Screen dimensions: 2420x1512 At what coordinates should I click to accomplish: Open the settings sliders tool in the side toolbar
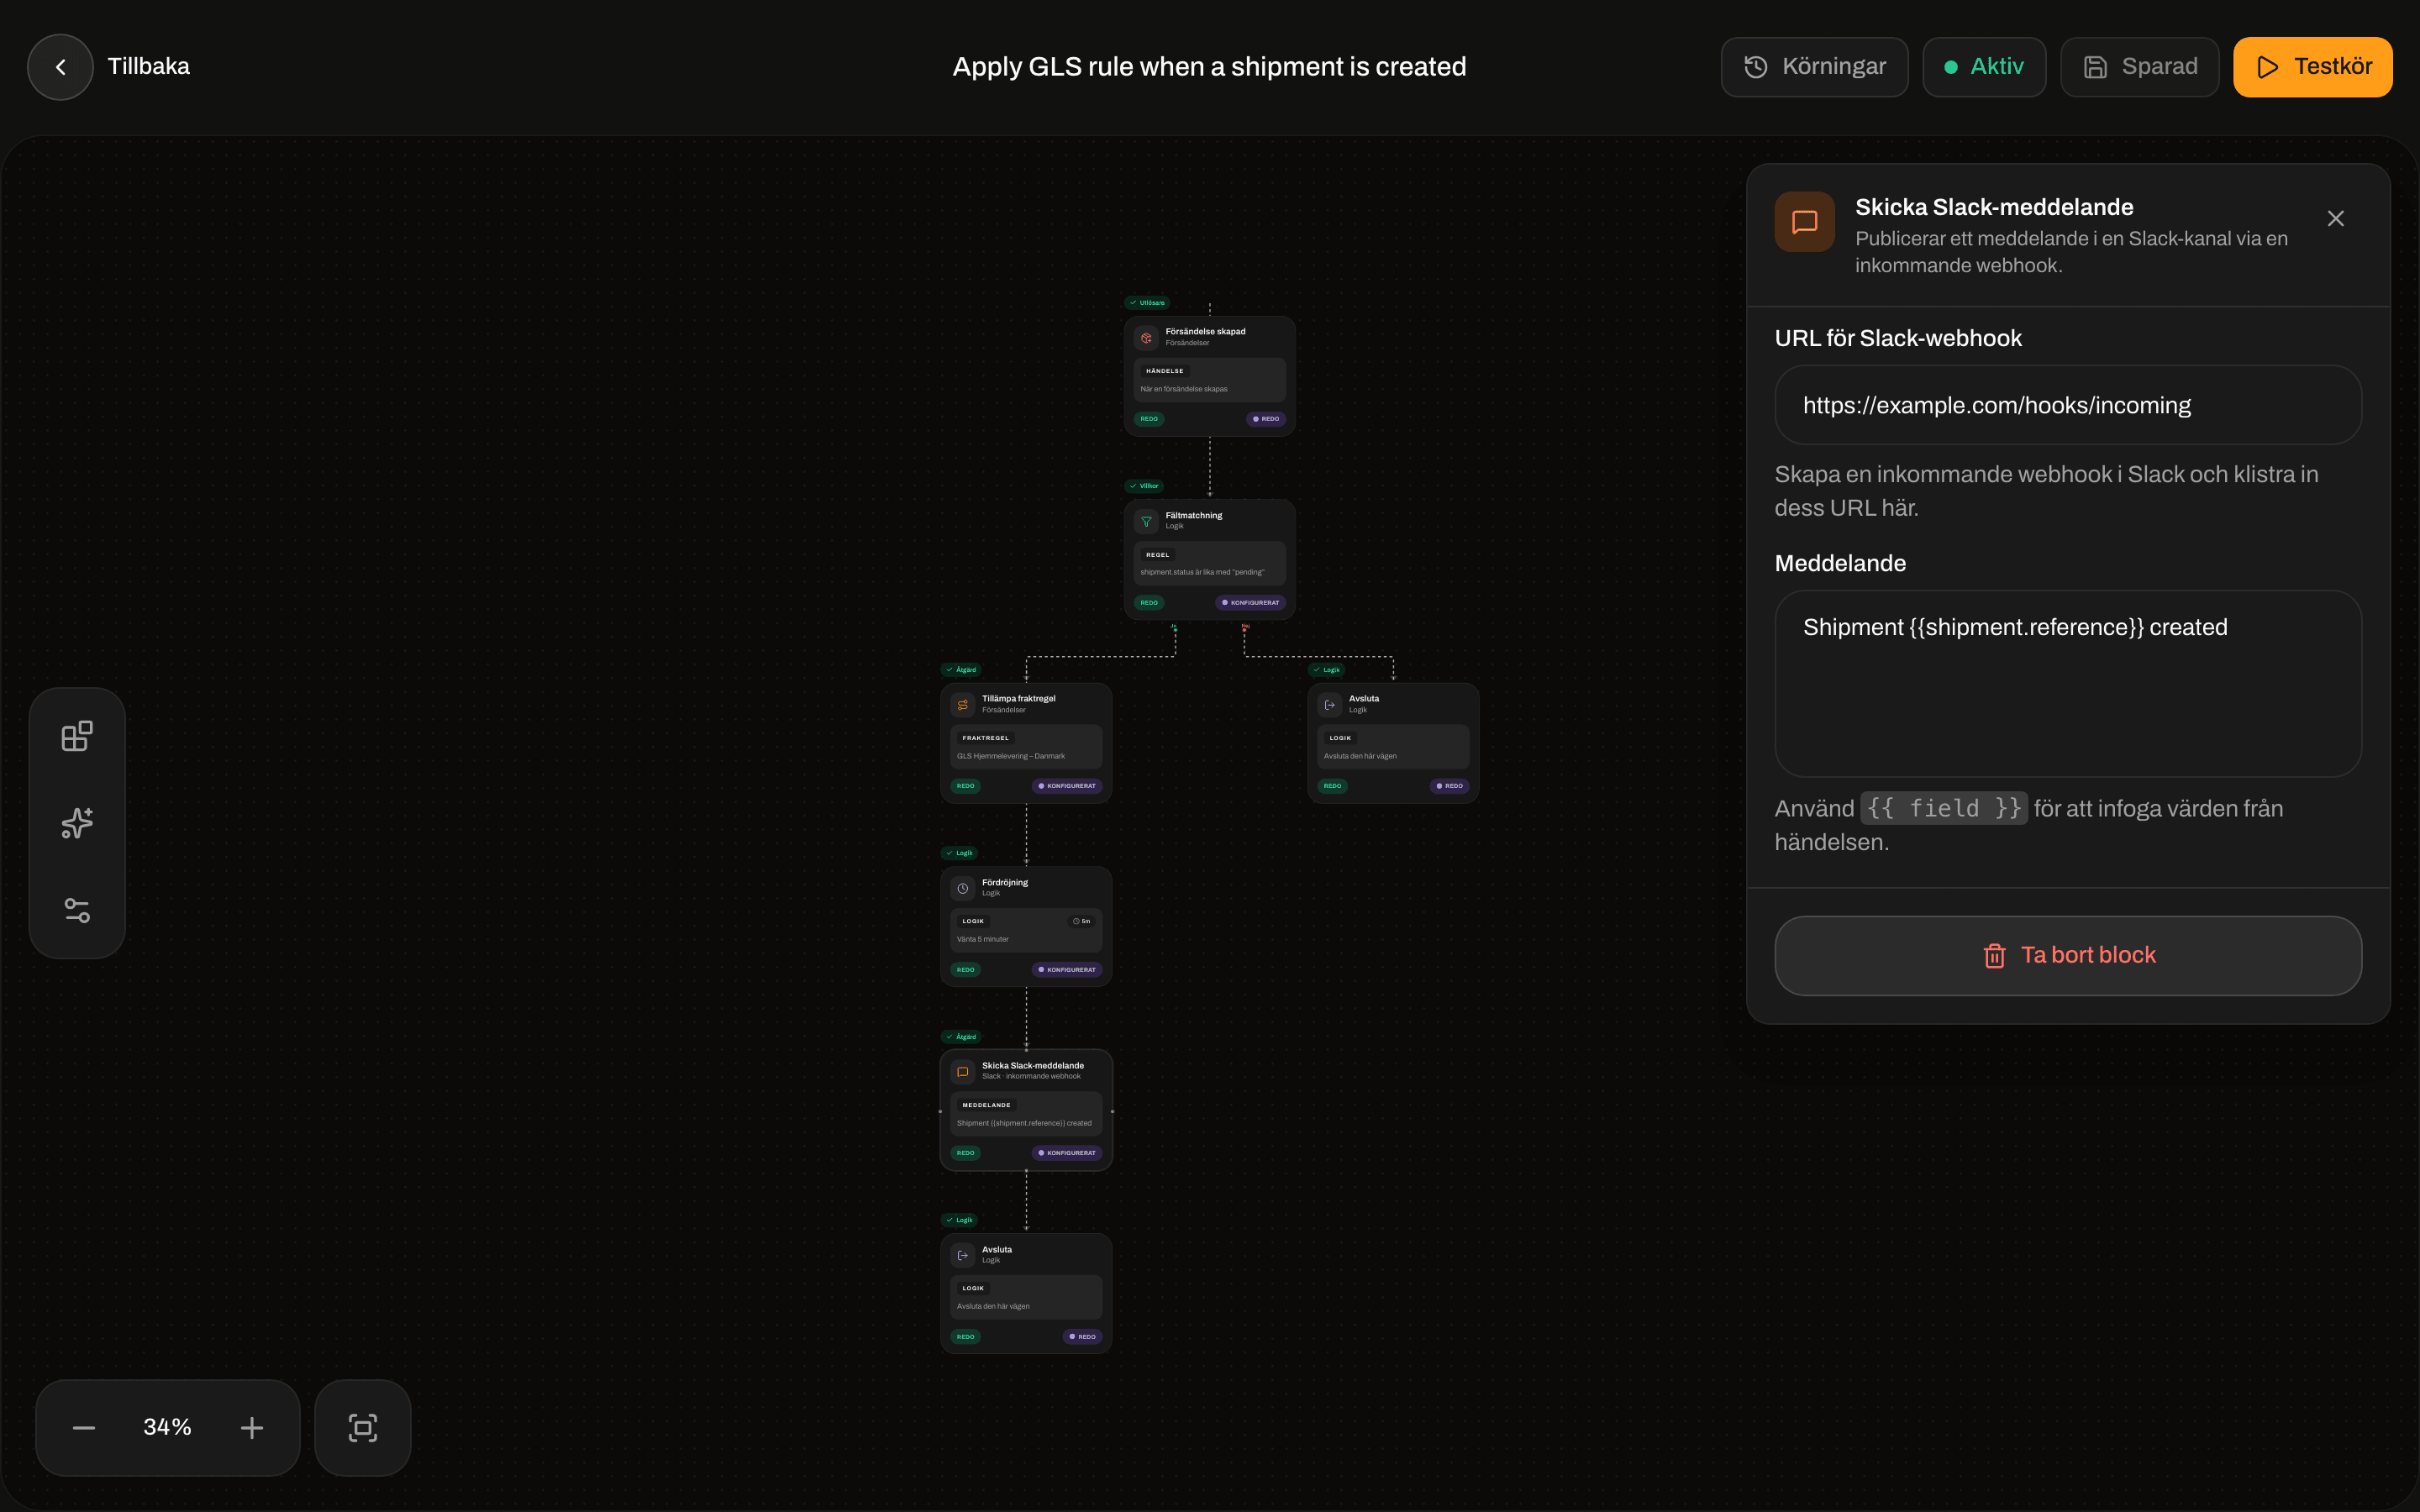click(77, 910)
